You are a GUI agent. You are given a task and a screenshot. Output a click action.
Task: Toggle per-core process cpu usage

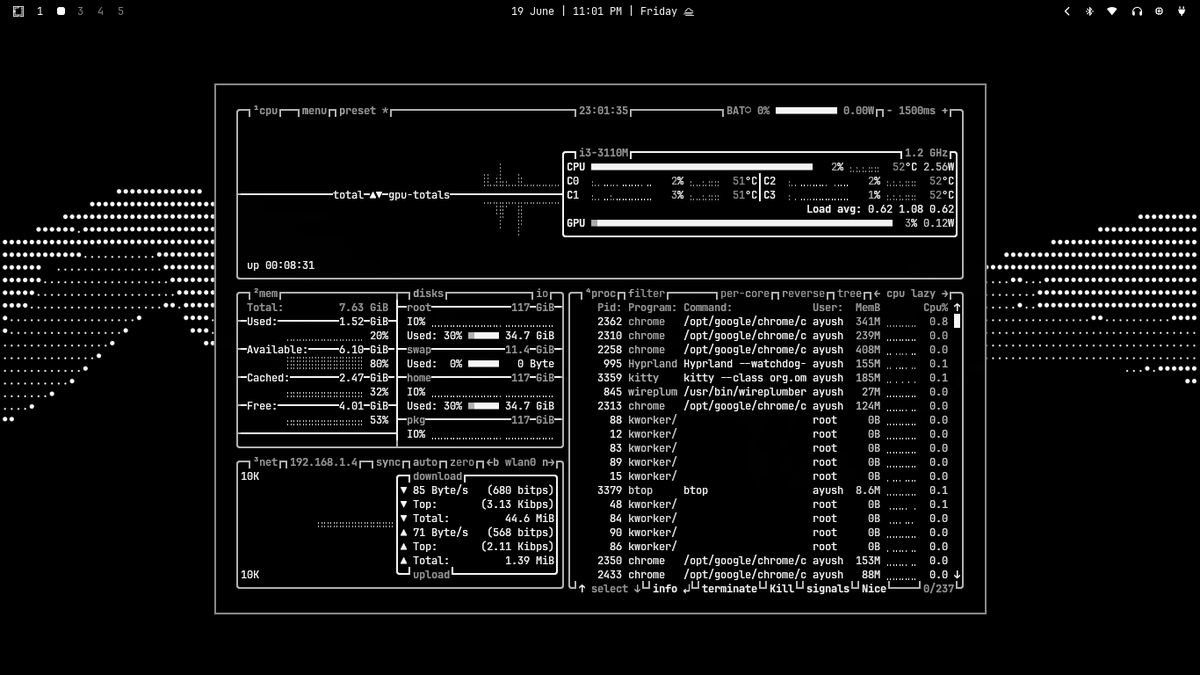745,294
